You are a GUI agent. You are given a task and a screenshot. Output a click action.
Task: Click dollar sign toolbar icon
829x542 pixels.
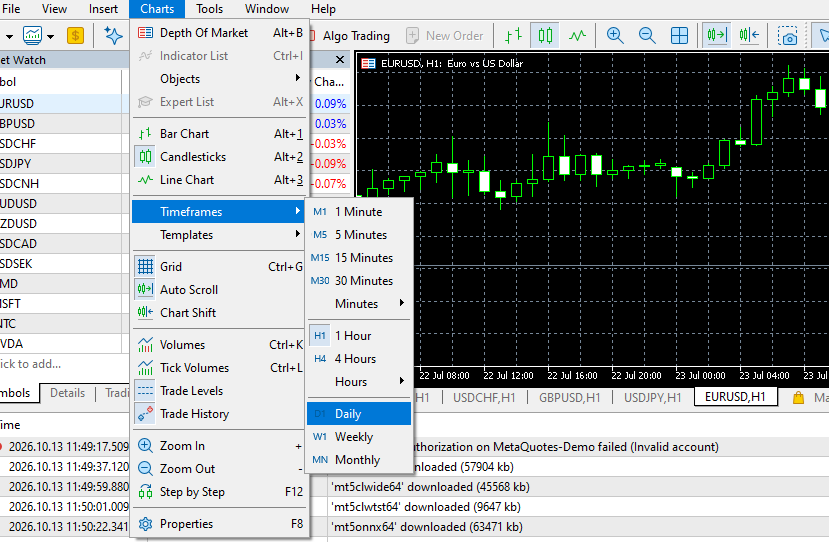[x=76, y=36]
